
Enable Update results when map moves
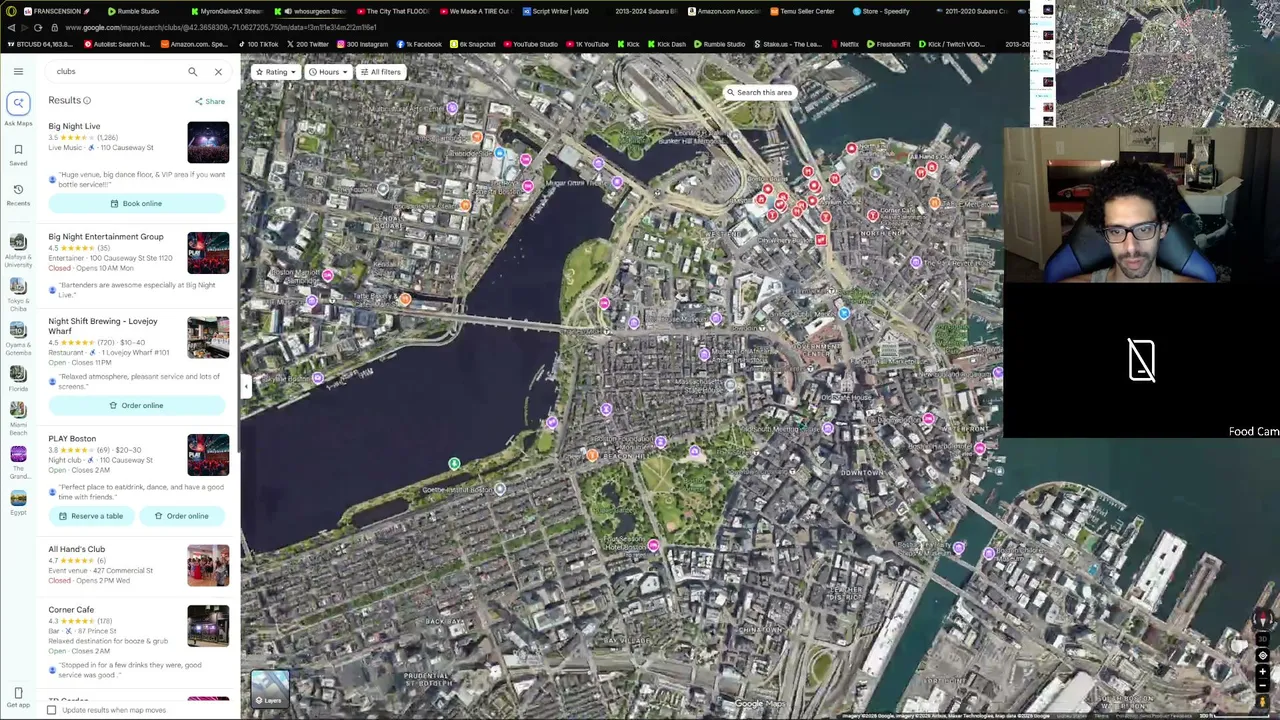coord(52,710)
